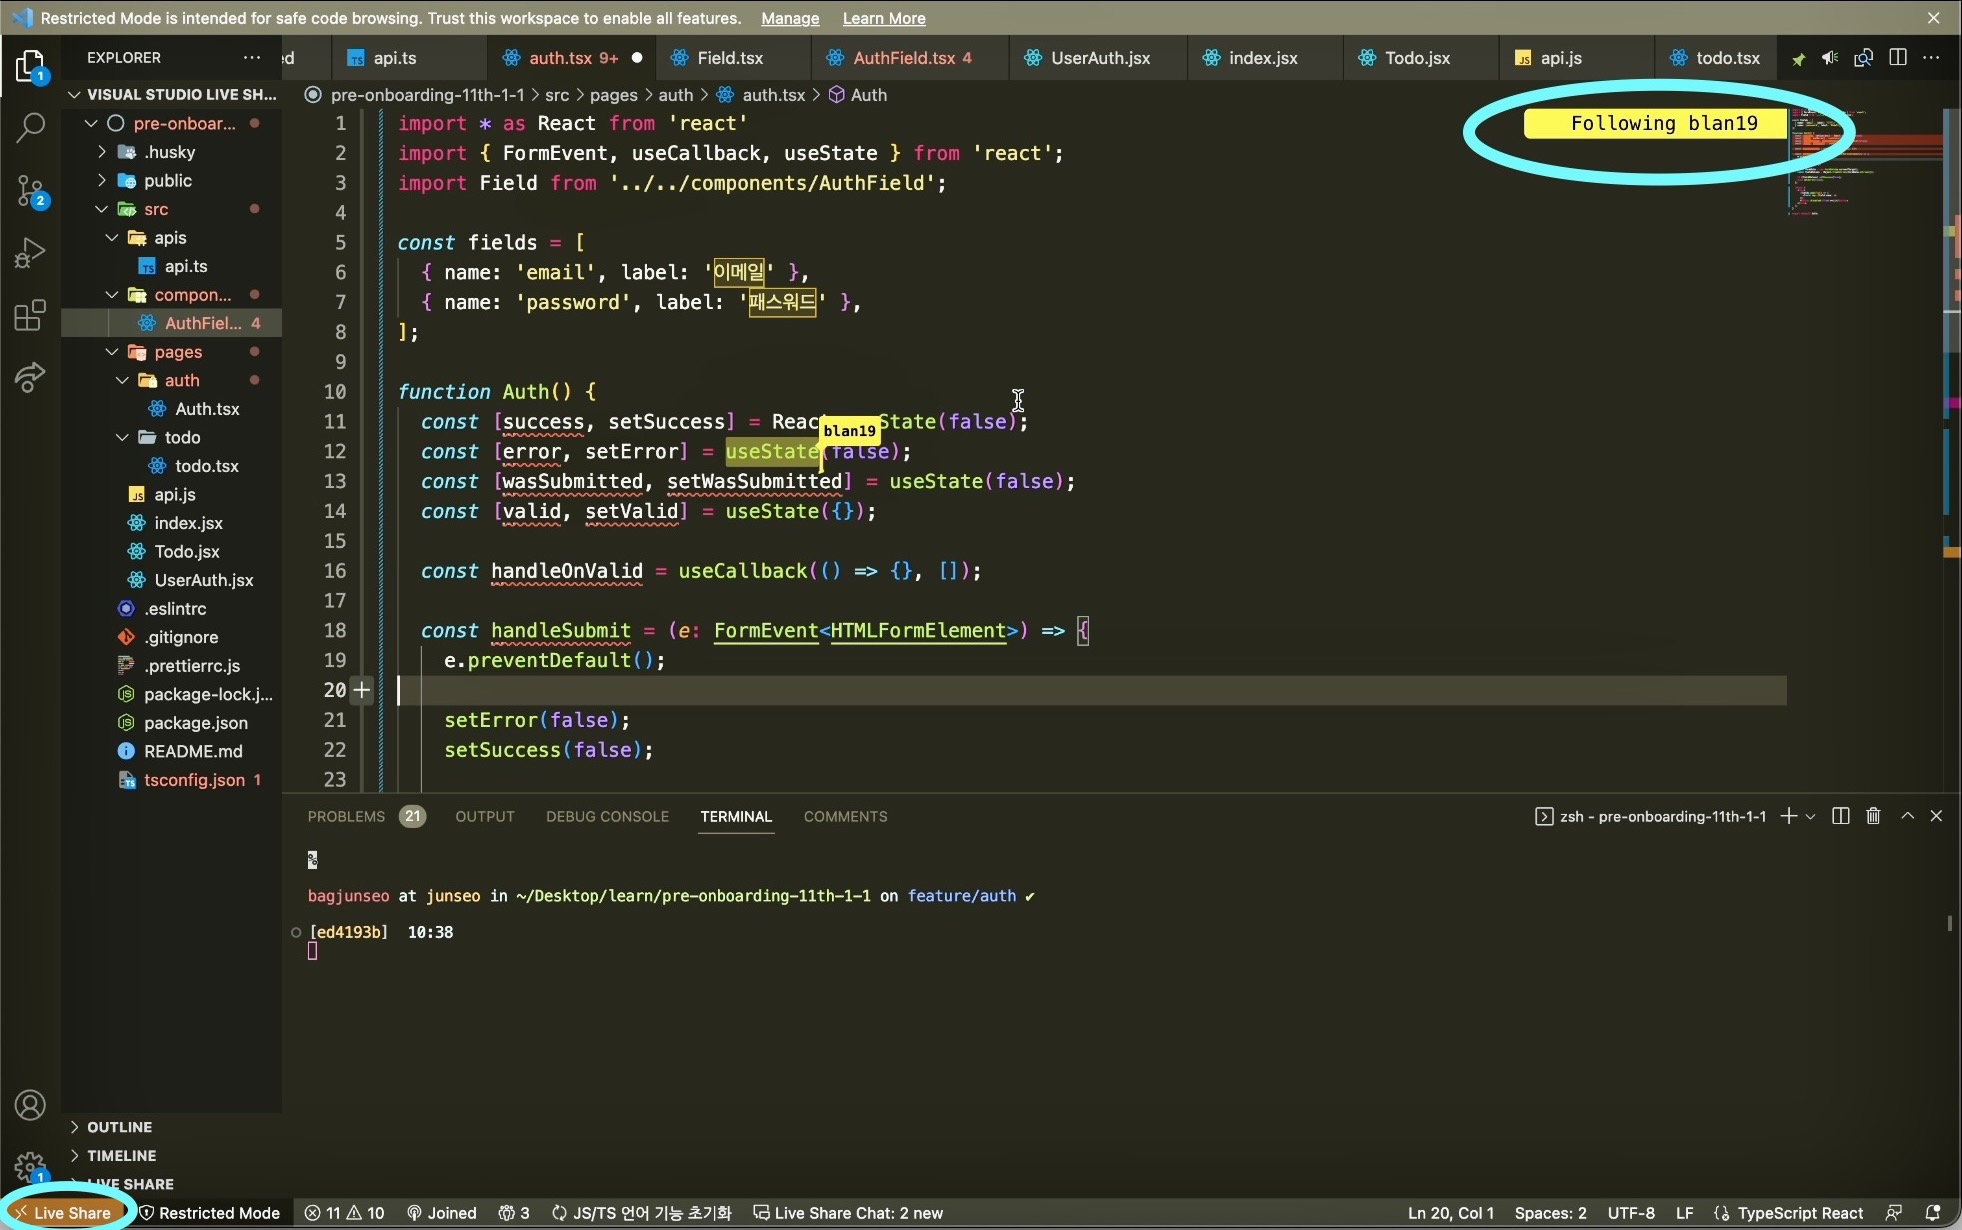This screenshot has width=1962, height=1230.
Task: Switch to the Field.tsx editor tab
Action: pyautogui.click(x=730, y=58)
